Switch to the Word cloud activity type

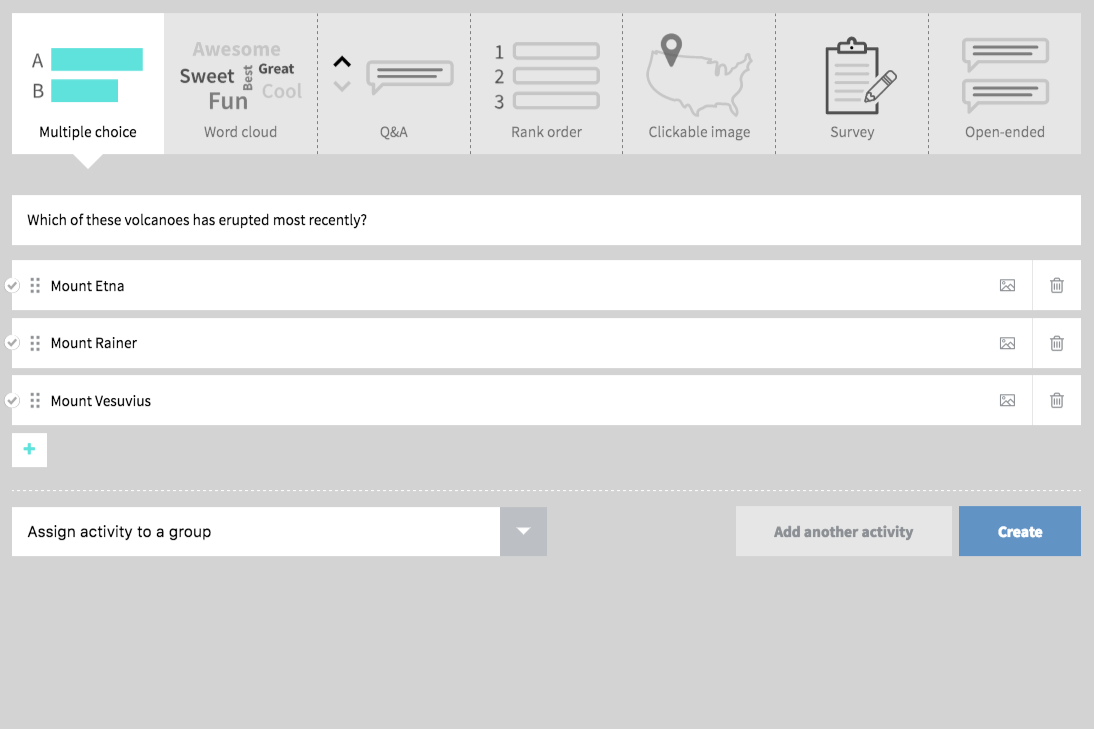tap(240, 85)
